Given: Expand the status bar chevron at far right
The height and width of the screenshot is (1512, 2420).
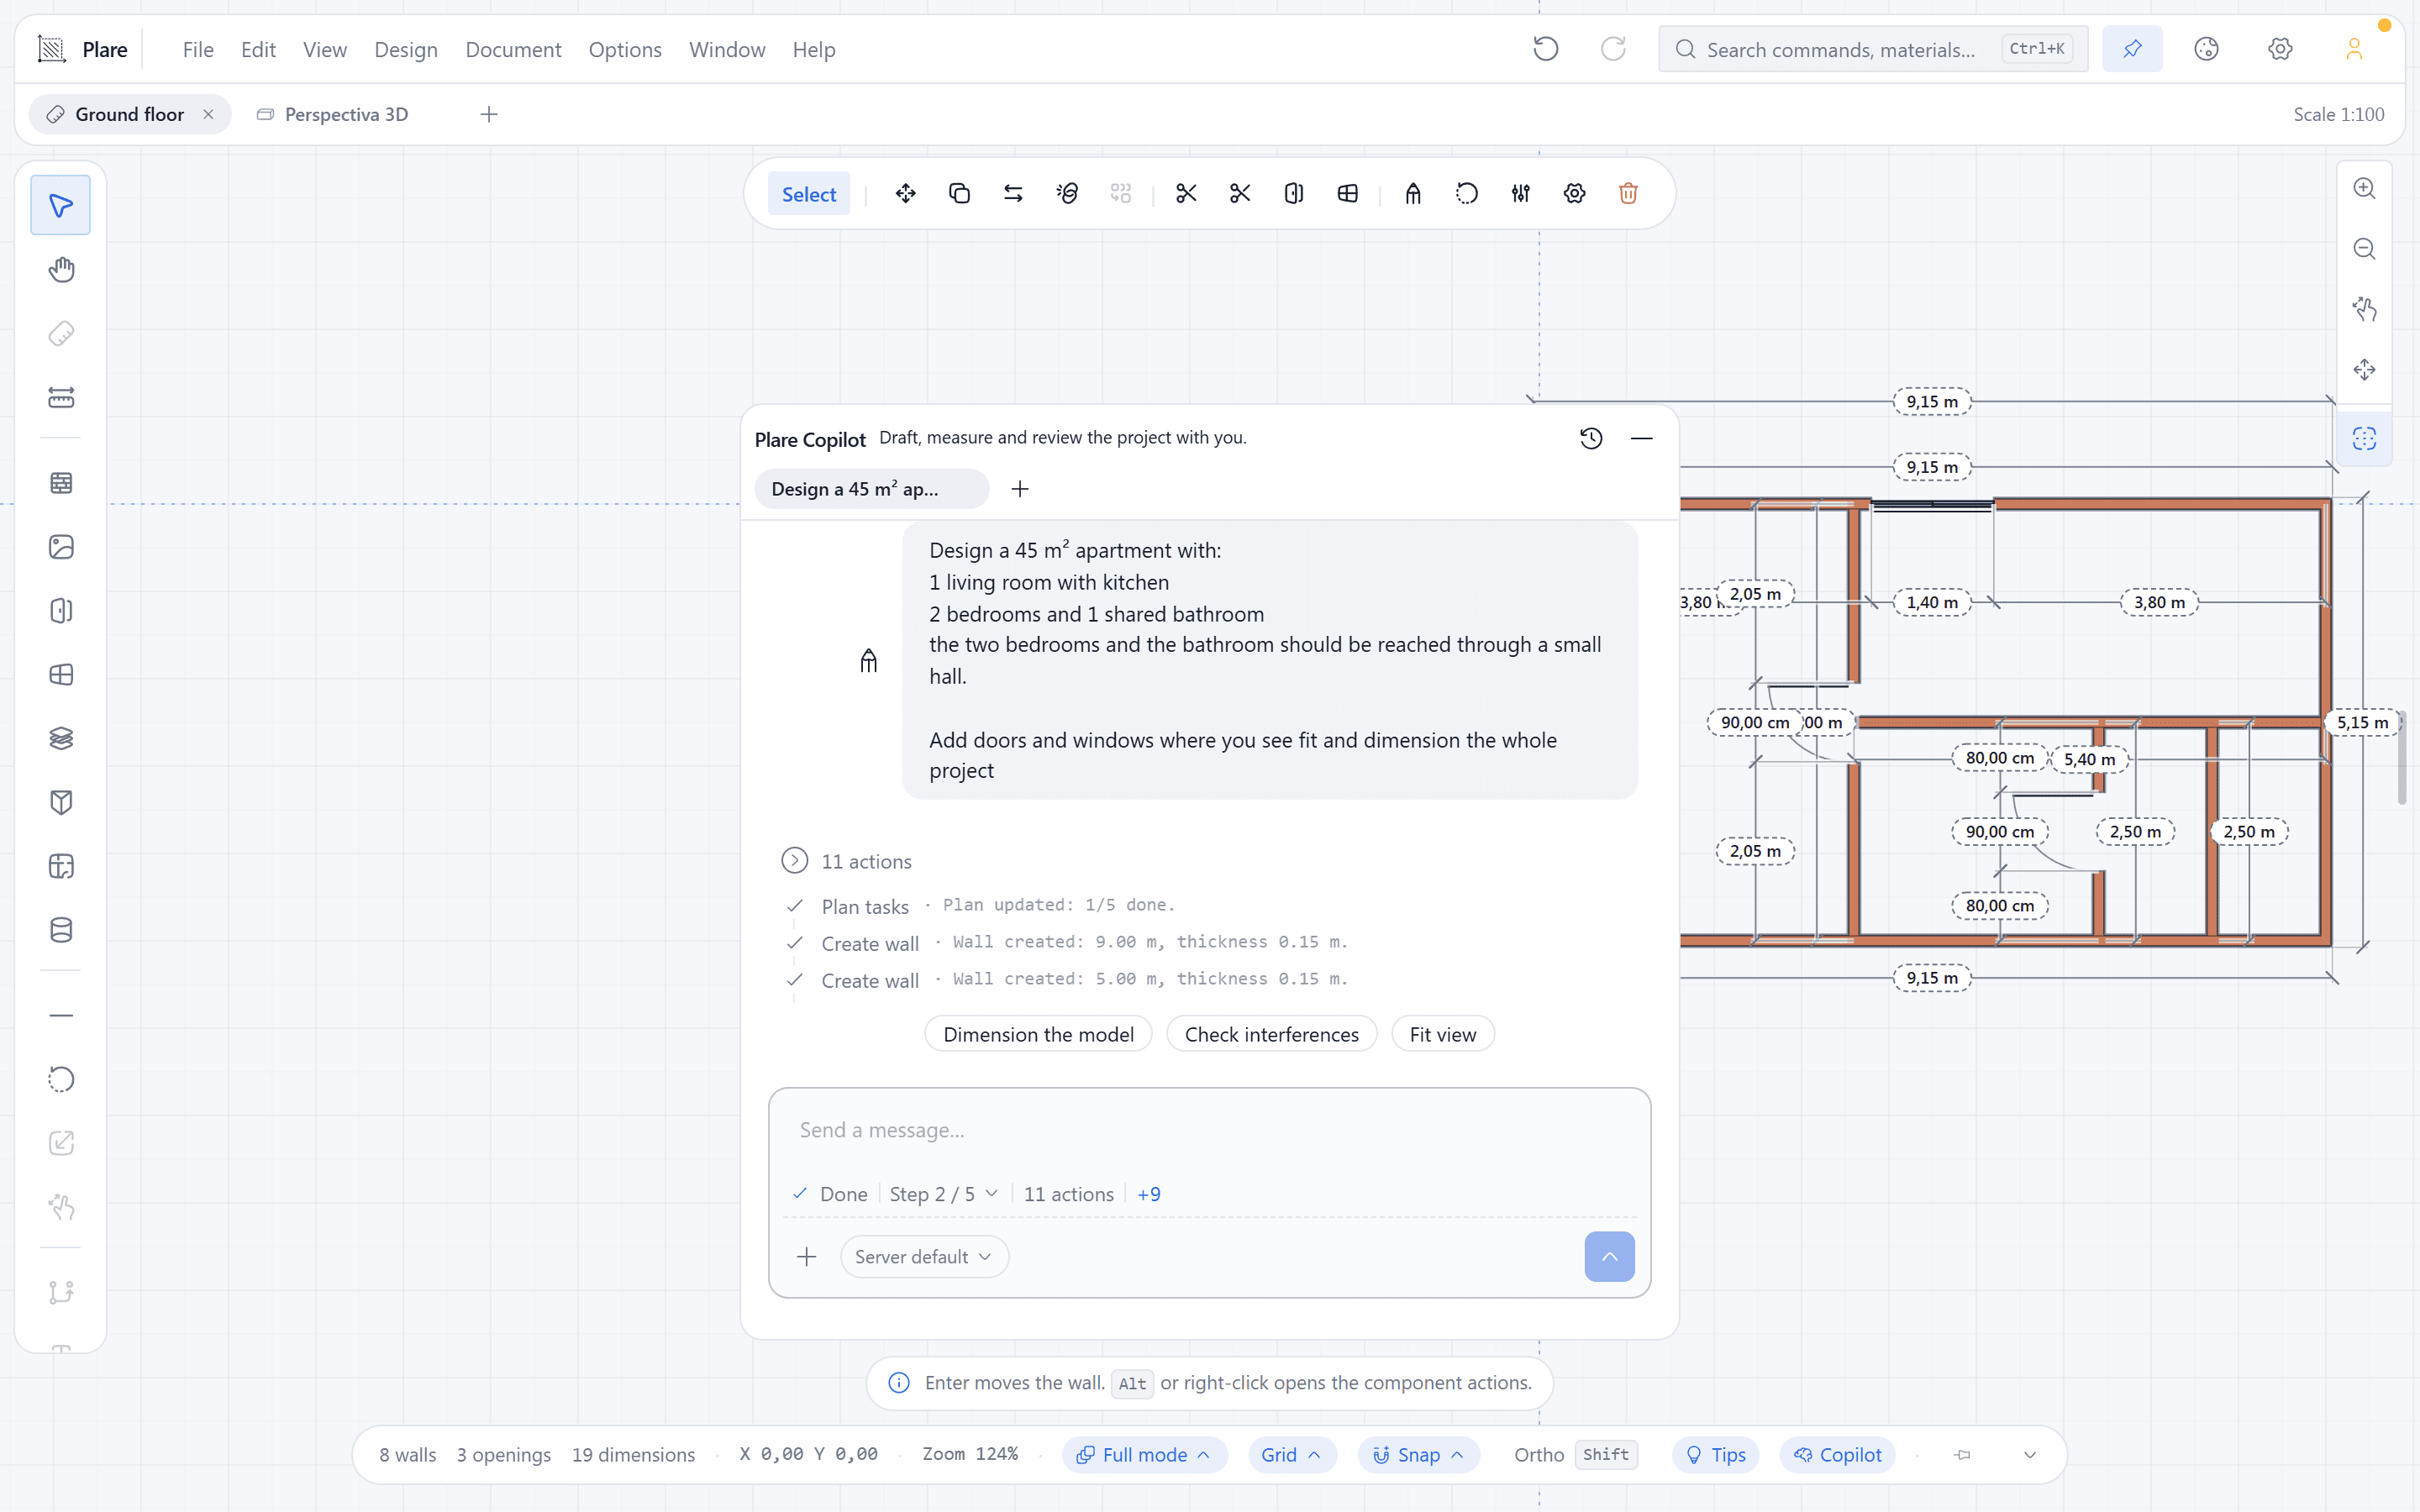Looking at the screenshot, I should coord(2030,1455).
